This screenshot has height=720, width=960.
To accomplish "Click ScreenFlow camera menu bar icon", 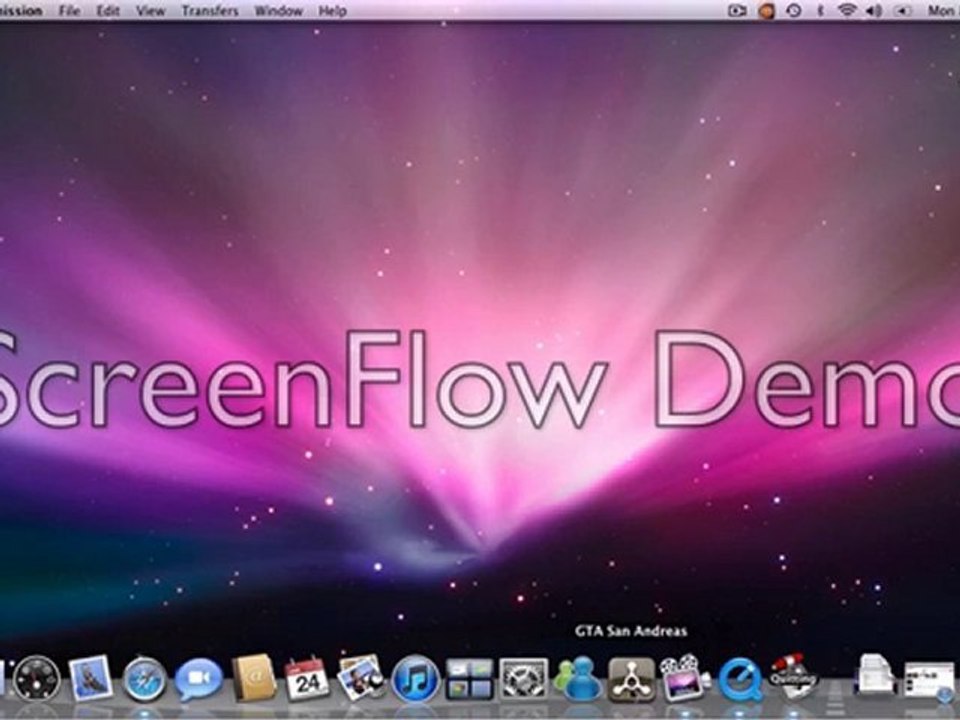I will (x=737, y=10).
